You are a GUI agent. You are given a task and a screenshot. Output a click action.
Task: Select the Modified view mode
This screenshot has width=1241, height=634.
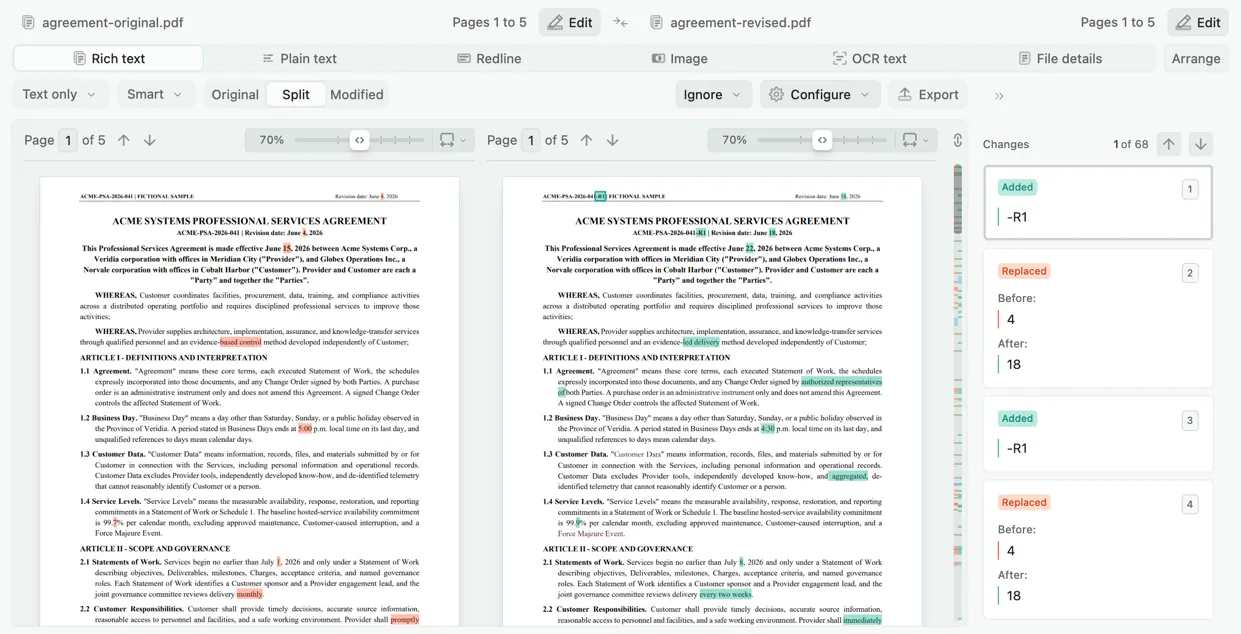pos(357,94)
